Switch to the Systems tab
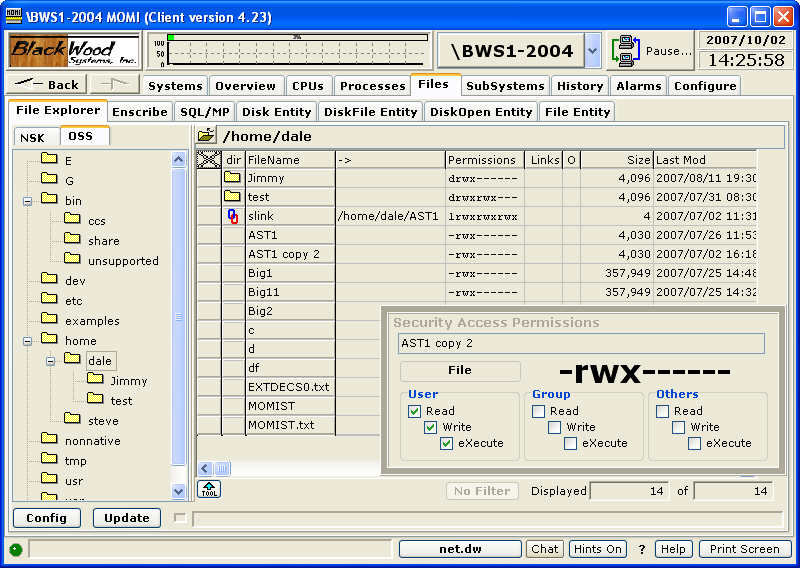The height and width of the screenshot is (568, 800). [175, 86]
